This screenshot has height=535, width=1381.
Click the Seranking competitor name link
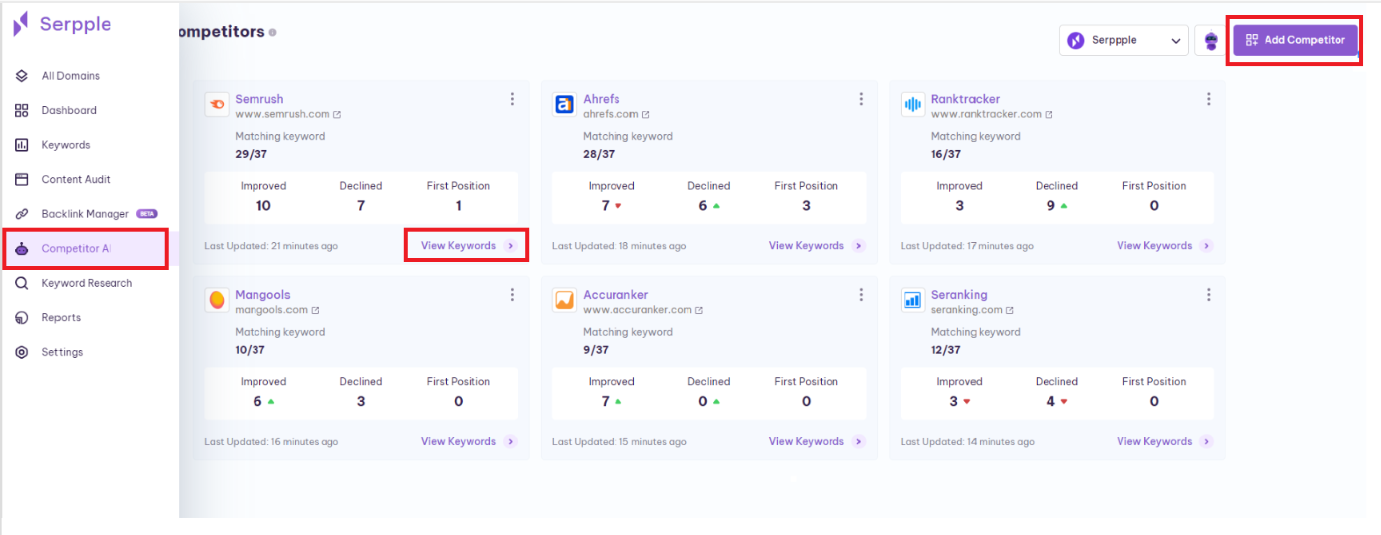(959, 295)
